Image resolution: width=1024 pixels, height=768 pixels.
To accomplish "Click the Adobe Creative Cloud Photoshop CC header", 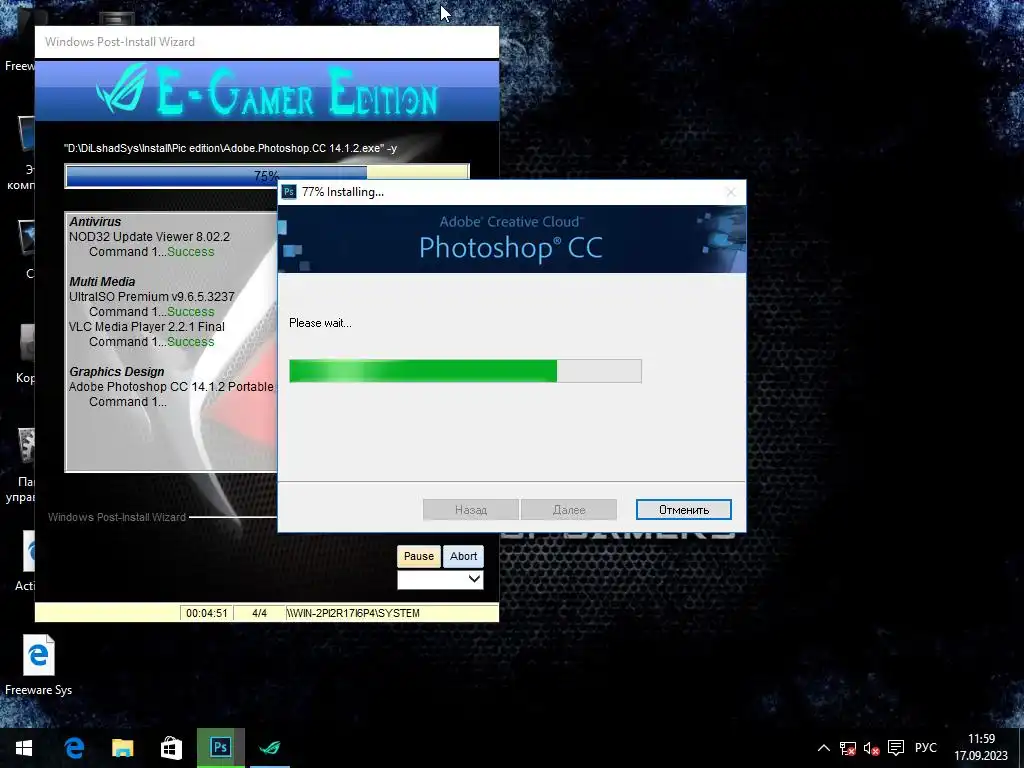I will coord(511,239).
